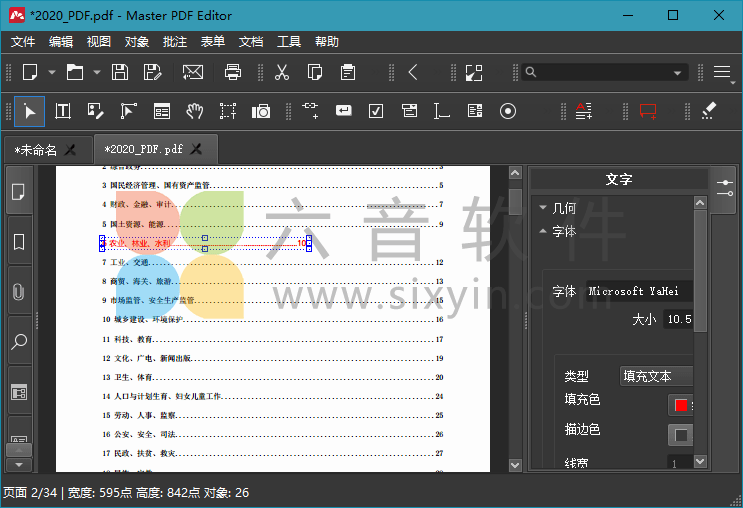The height and width of the screenshot is (508, 743).
Task: Open the 批注 menu
Action: (174, 42)
